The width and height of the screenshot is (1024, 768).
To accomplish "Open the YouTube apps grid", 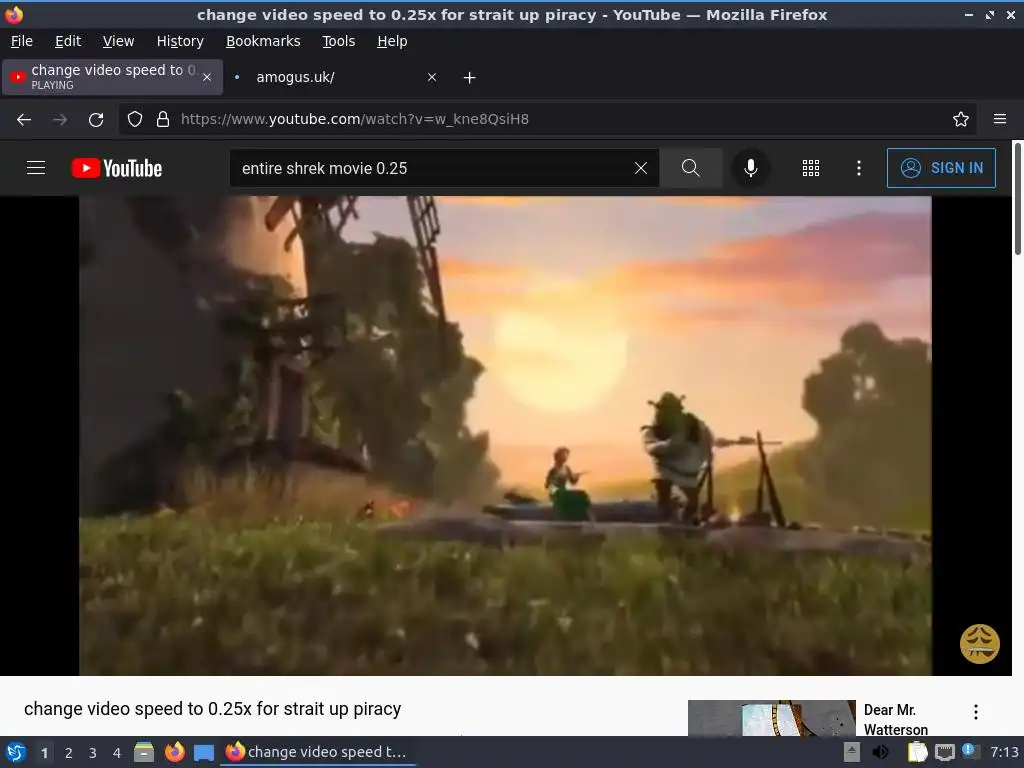I will [810, 168].
